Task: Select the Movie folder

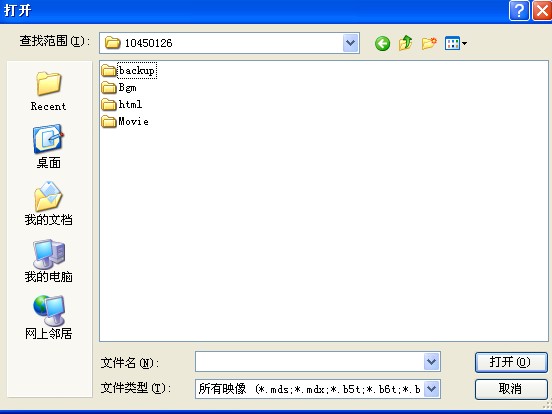Action: 125,121
